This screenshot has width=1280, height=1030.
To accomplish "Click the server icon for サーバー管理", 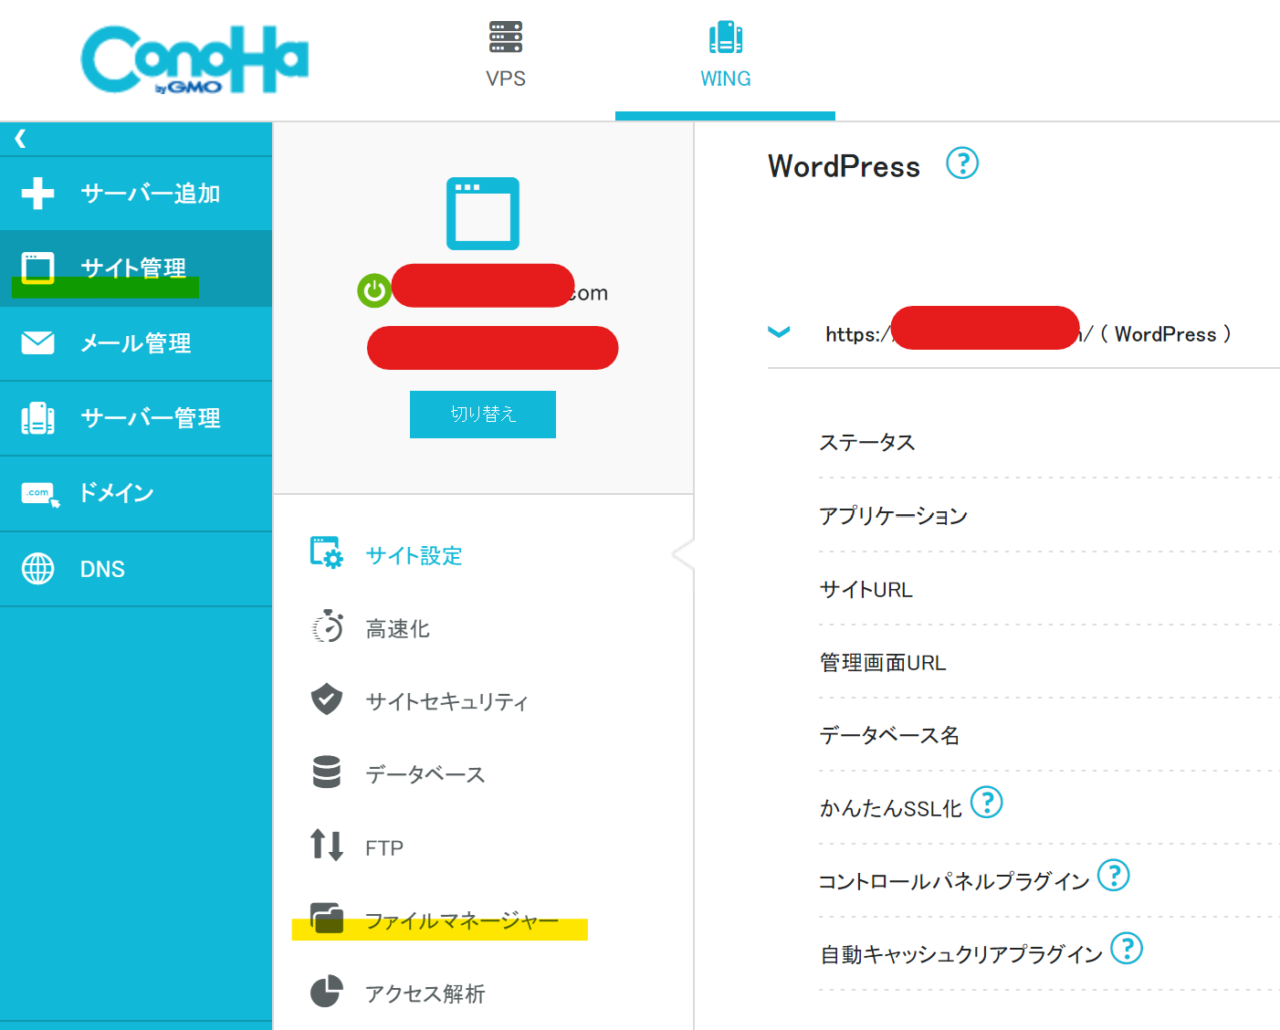I will pos(38,418).
